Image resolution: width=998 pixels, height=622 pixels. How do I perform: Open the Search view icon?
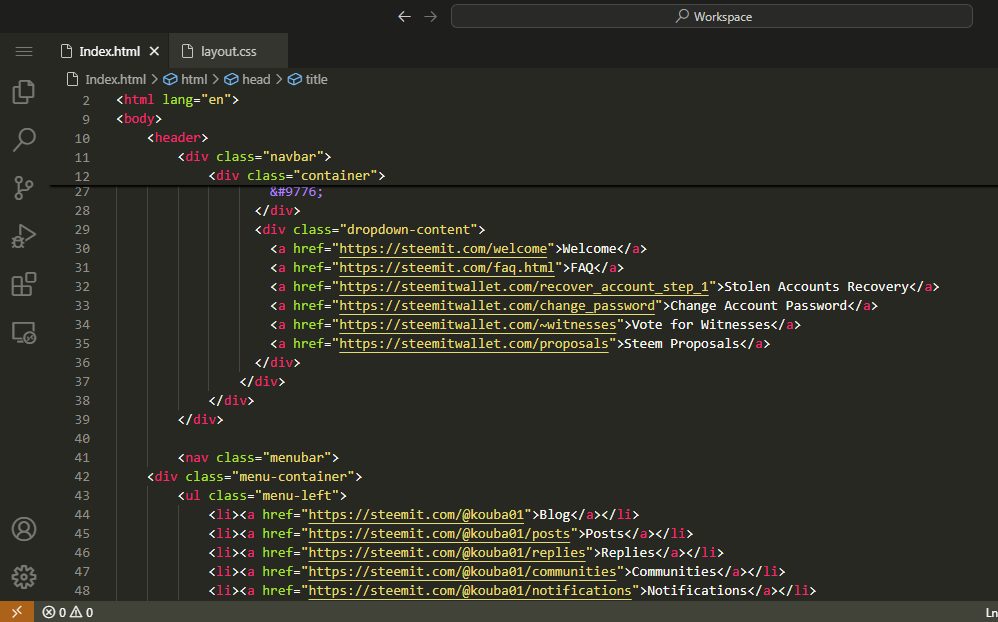click(x=24, y=140)
